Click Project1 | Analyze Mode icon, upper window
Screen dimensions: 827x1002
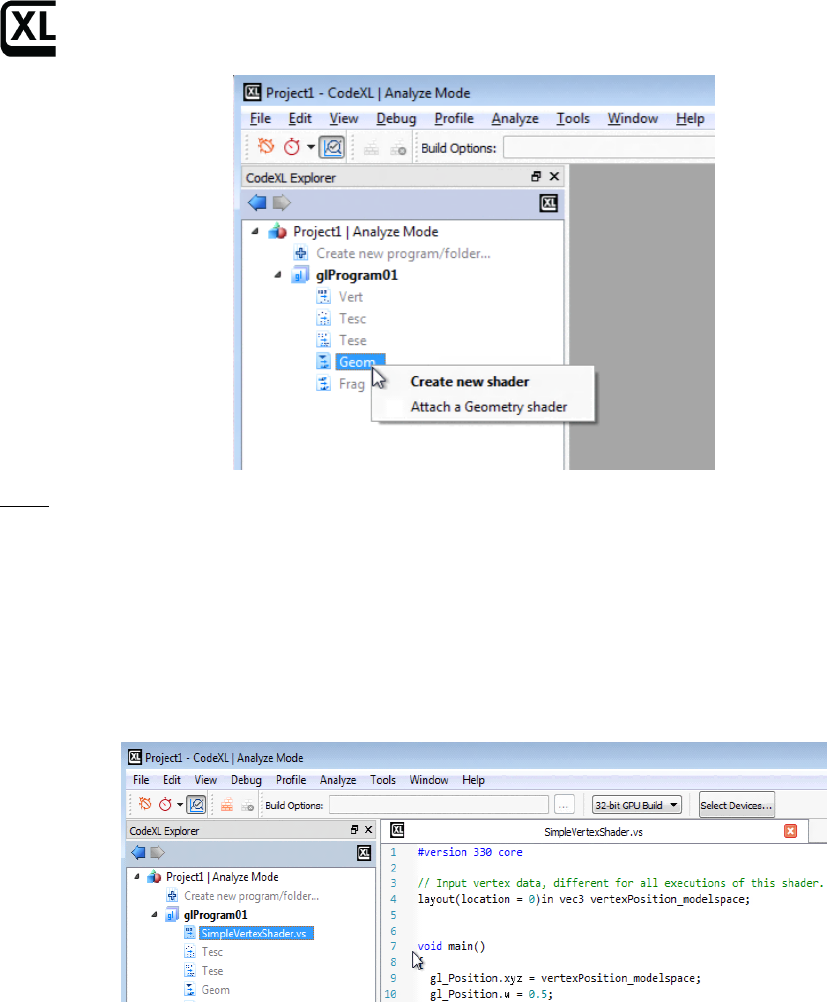(277, 231)
